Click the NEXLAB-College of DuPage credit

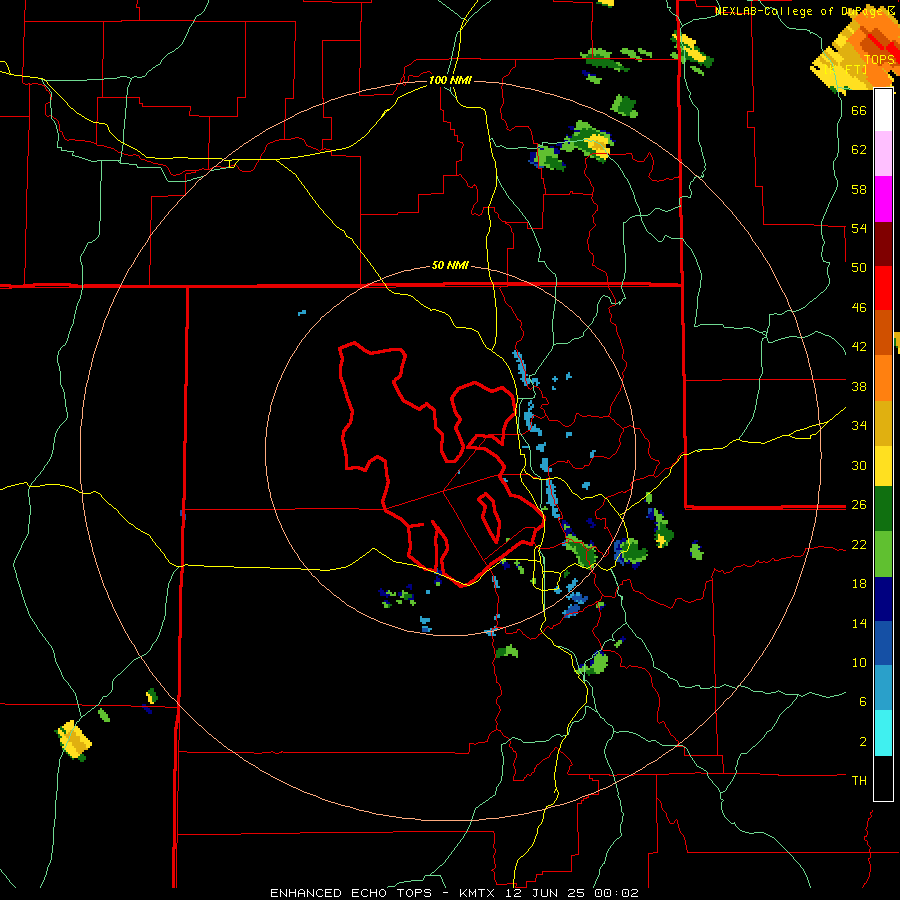[805, 11]
